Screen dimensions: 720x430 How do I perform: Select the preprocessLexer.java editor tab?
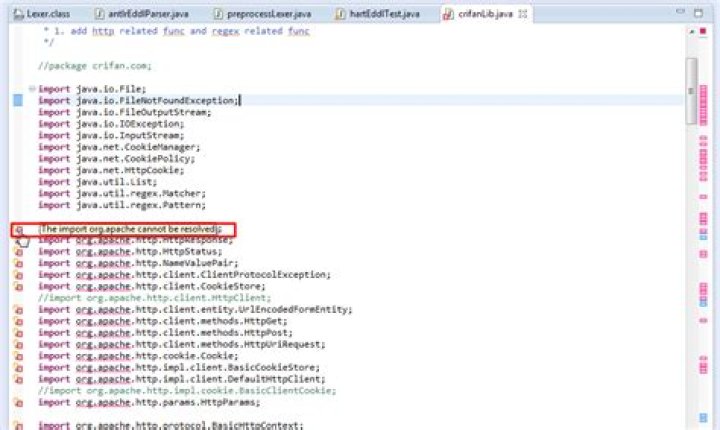(263, 14)
